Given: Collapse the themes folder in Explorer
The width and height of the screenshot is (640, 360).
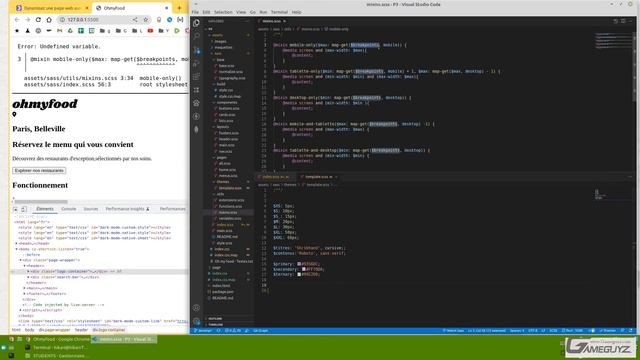Looking at the screenshot, I should point(223,182).
